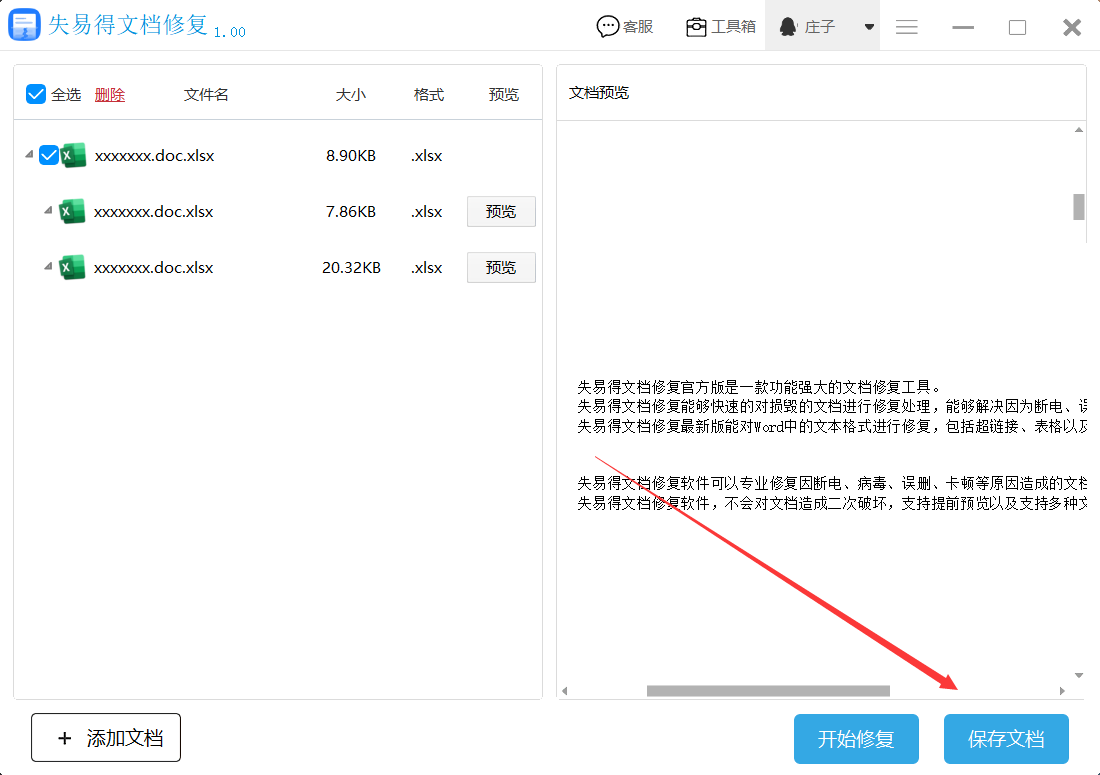Select the 8.90KB xxxxxxx.doc.xlsx file name
The image size is (1100, 775).
[x=154, y=156]
